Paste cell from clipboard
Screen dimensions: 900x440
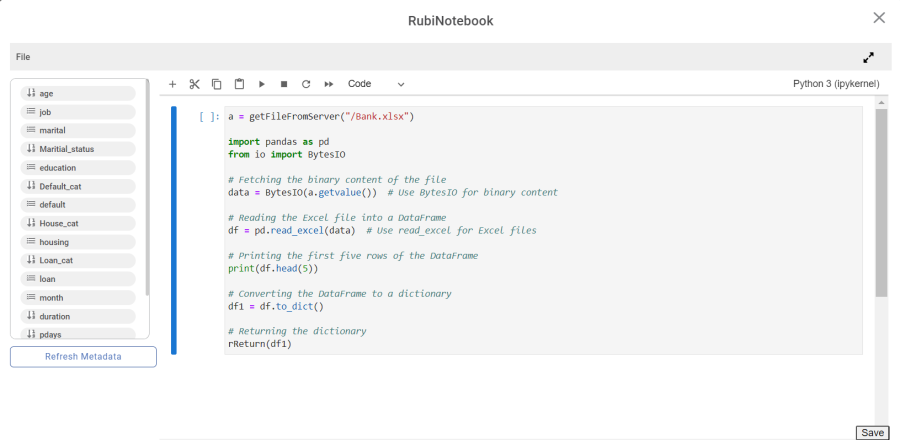click(239, 84)
